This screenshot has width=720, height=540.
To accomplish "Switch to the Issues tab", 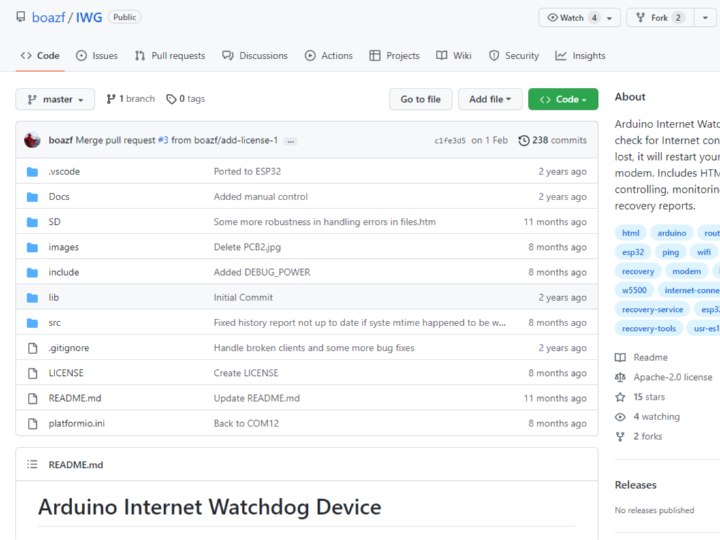I will click(97, 56).
